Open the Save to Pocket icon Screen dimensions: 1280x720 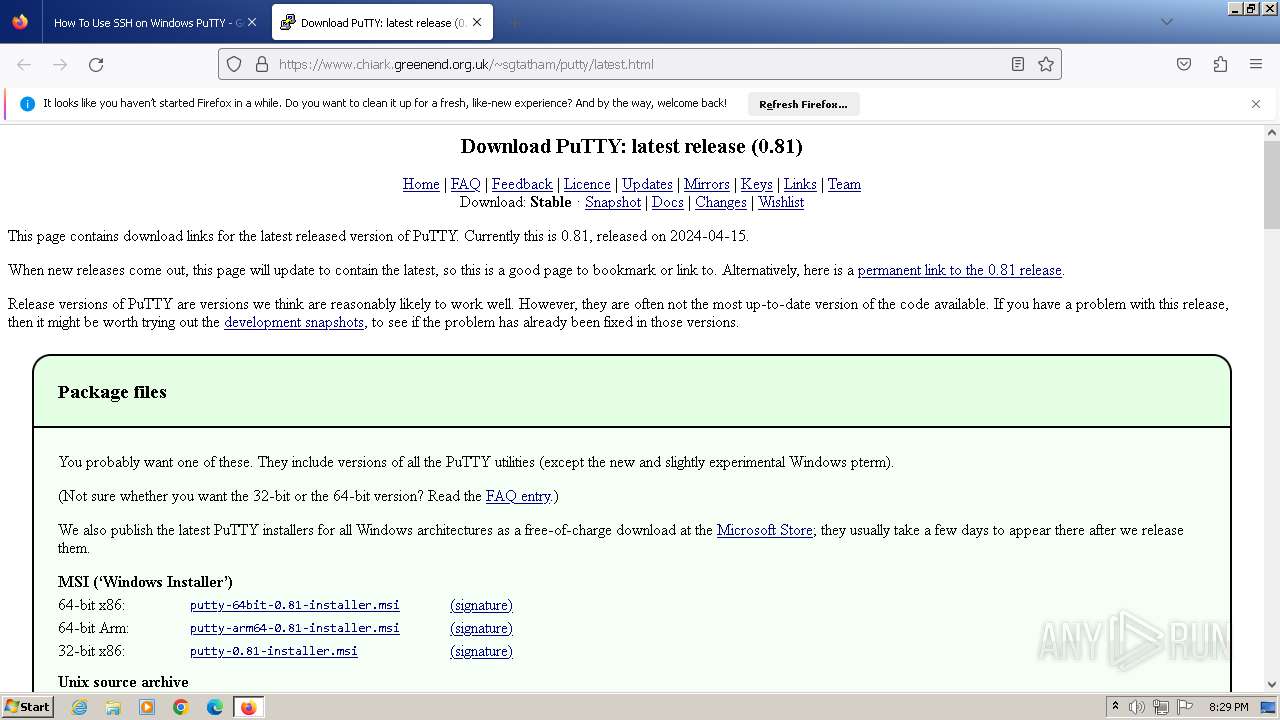(x=1184, y=64)
